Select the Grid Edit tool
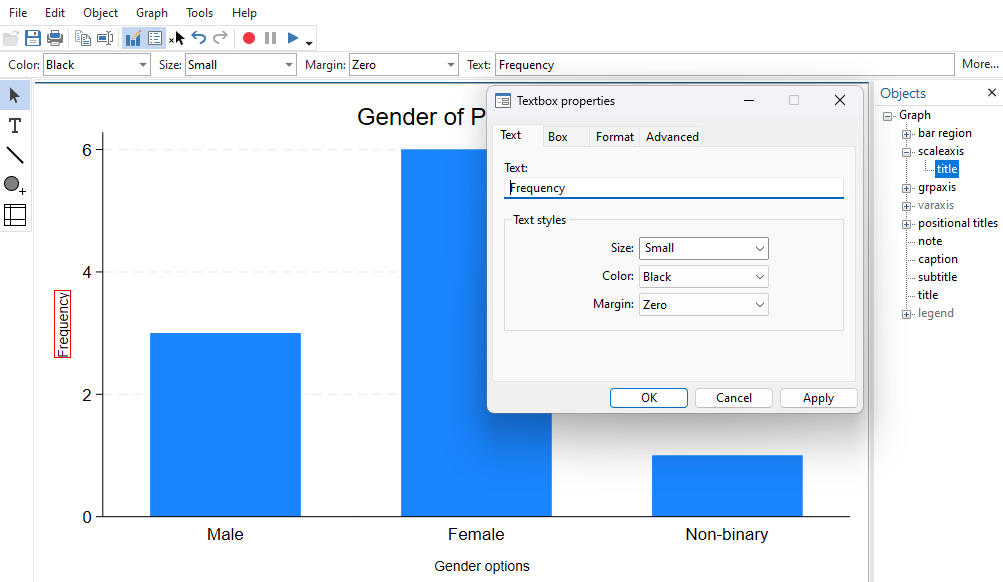The image size is (1003, 582). pyautogui.click(x=15, y=215)
